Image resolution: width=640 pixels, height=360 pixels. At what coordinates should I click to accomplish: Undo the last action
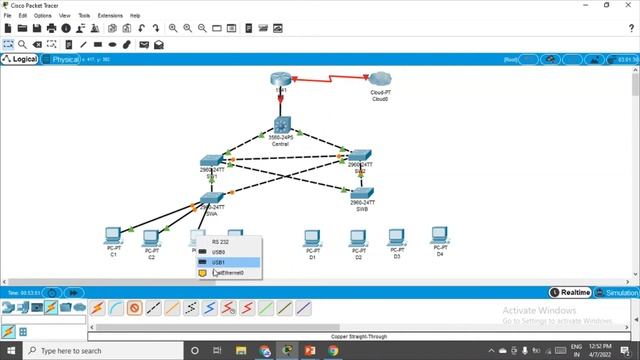tap(141, 28)
